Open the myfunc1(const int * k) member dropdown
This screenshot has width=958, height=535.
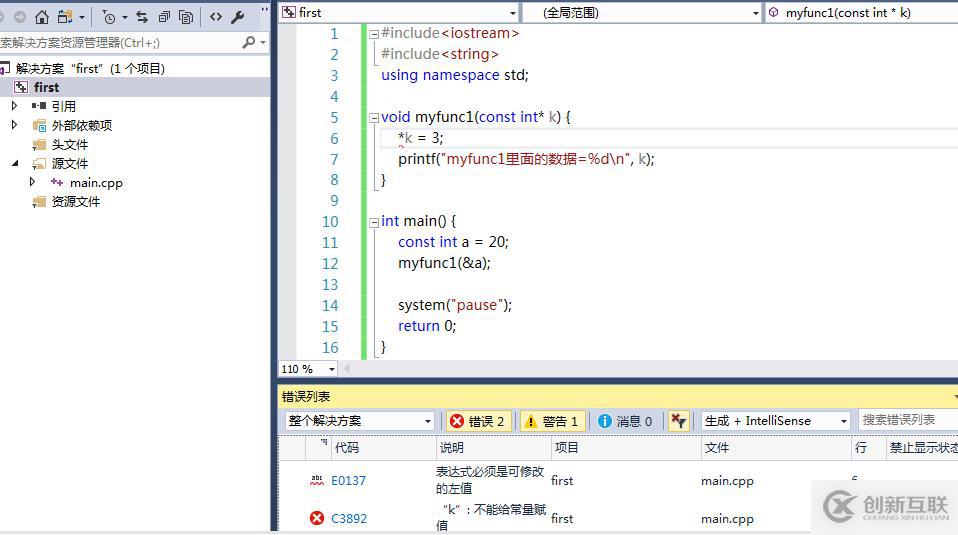point(861,12)
